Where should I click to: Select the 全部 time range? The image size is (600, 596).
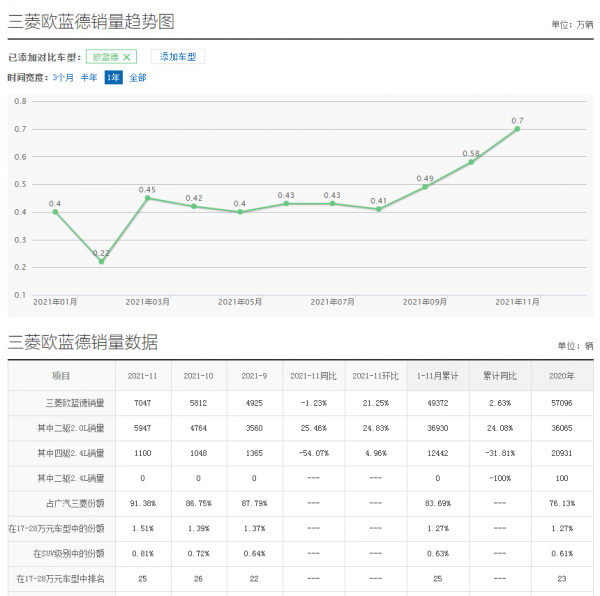pyautogui.click(x=138, y=78)
